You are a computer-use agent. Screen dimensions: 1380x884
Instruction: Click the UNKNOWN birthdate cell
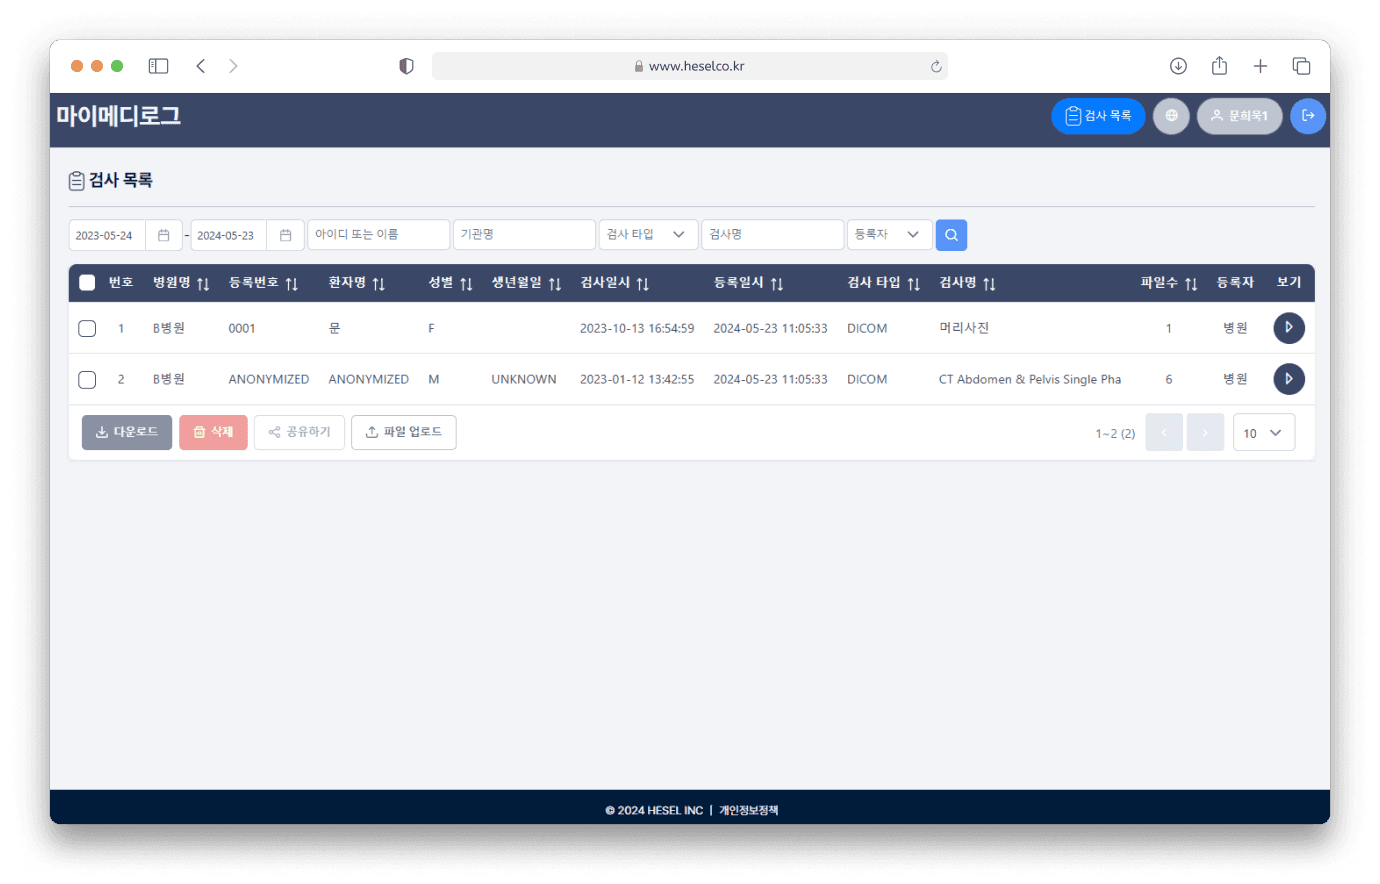click(x=524, y=379)
